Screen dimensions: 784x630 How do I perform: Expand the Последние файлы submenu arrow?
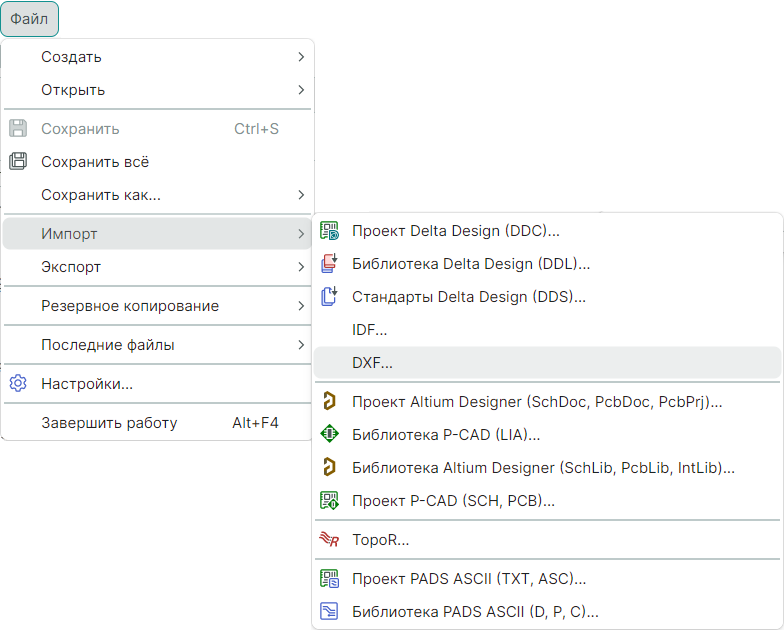[300, 345]
